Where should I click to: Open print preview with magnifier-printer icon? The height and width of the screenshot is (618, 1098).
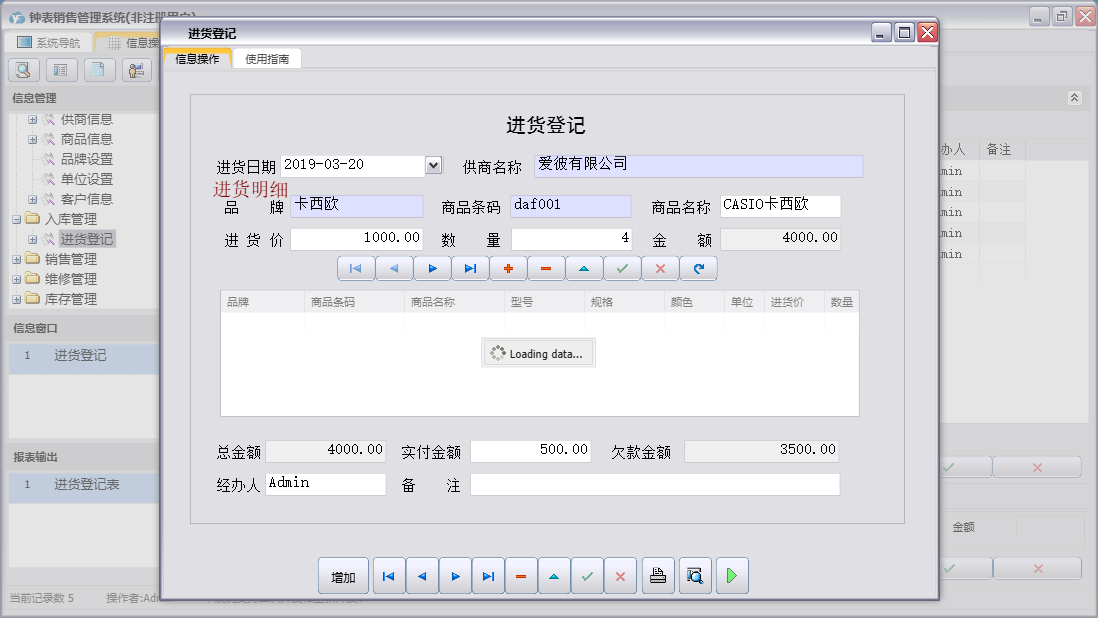coord(695,575)
